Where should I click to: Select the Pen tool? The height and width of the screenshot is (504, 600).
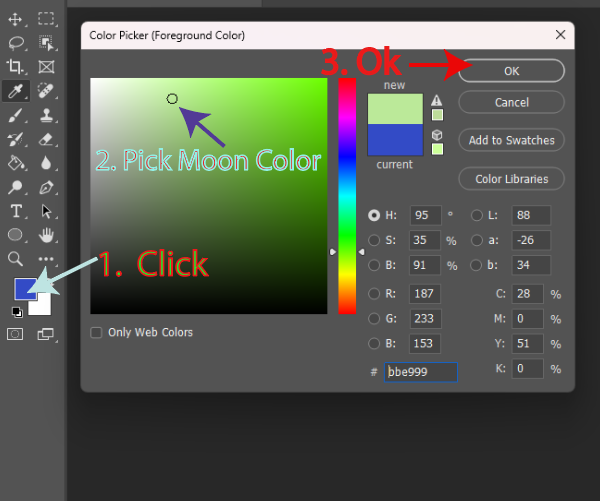46,188
